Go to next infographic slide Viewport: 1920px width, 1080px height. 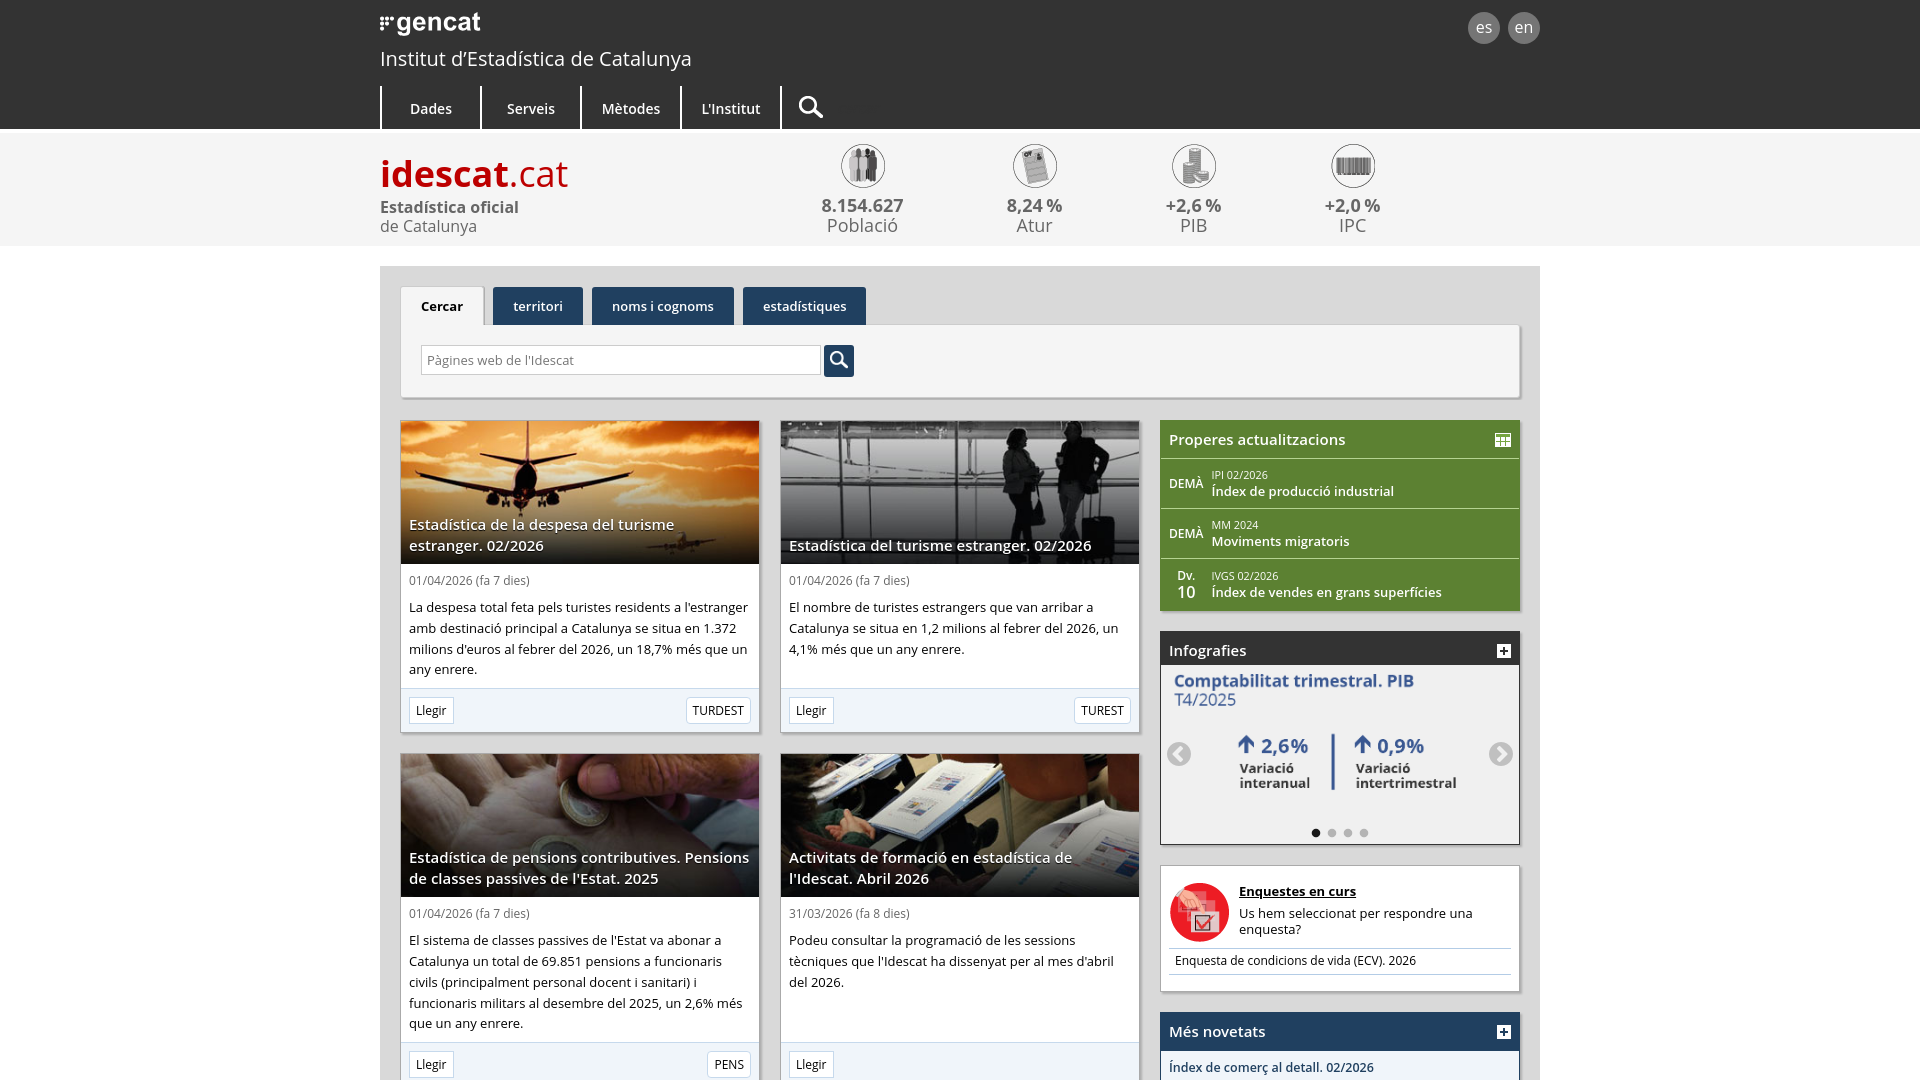[1500, 754]
